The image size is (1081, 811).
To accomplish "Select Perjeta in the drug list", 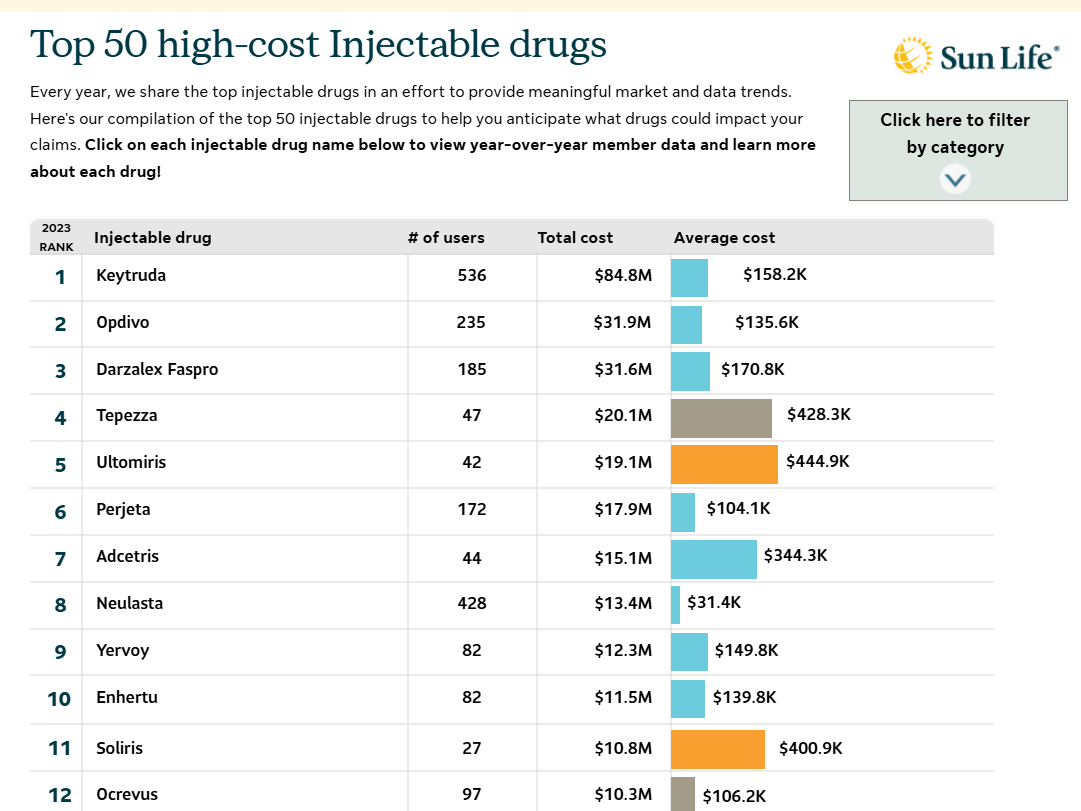I will pos(123,509).
